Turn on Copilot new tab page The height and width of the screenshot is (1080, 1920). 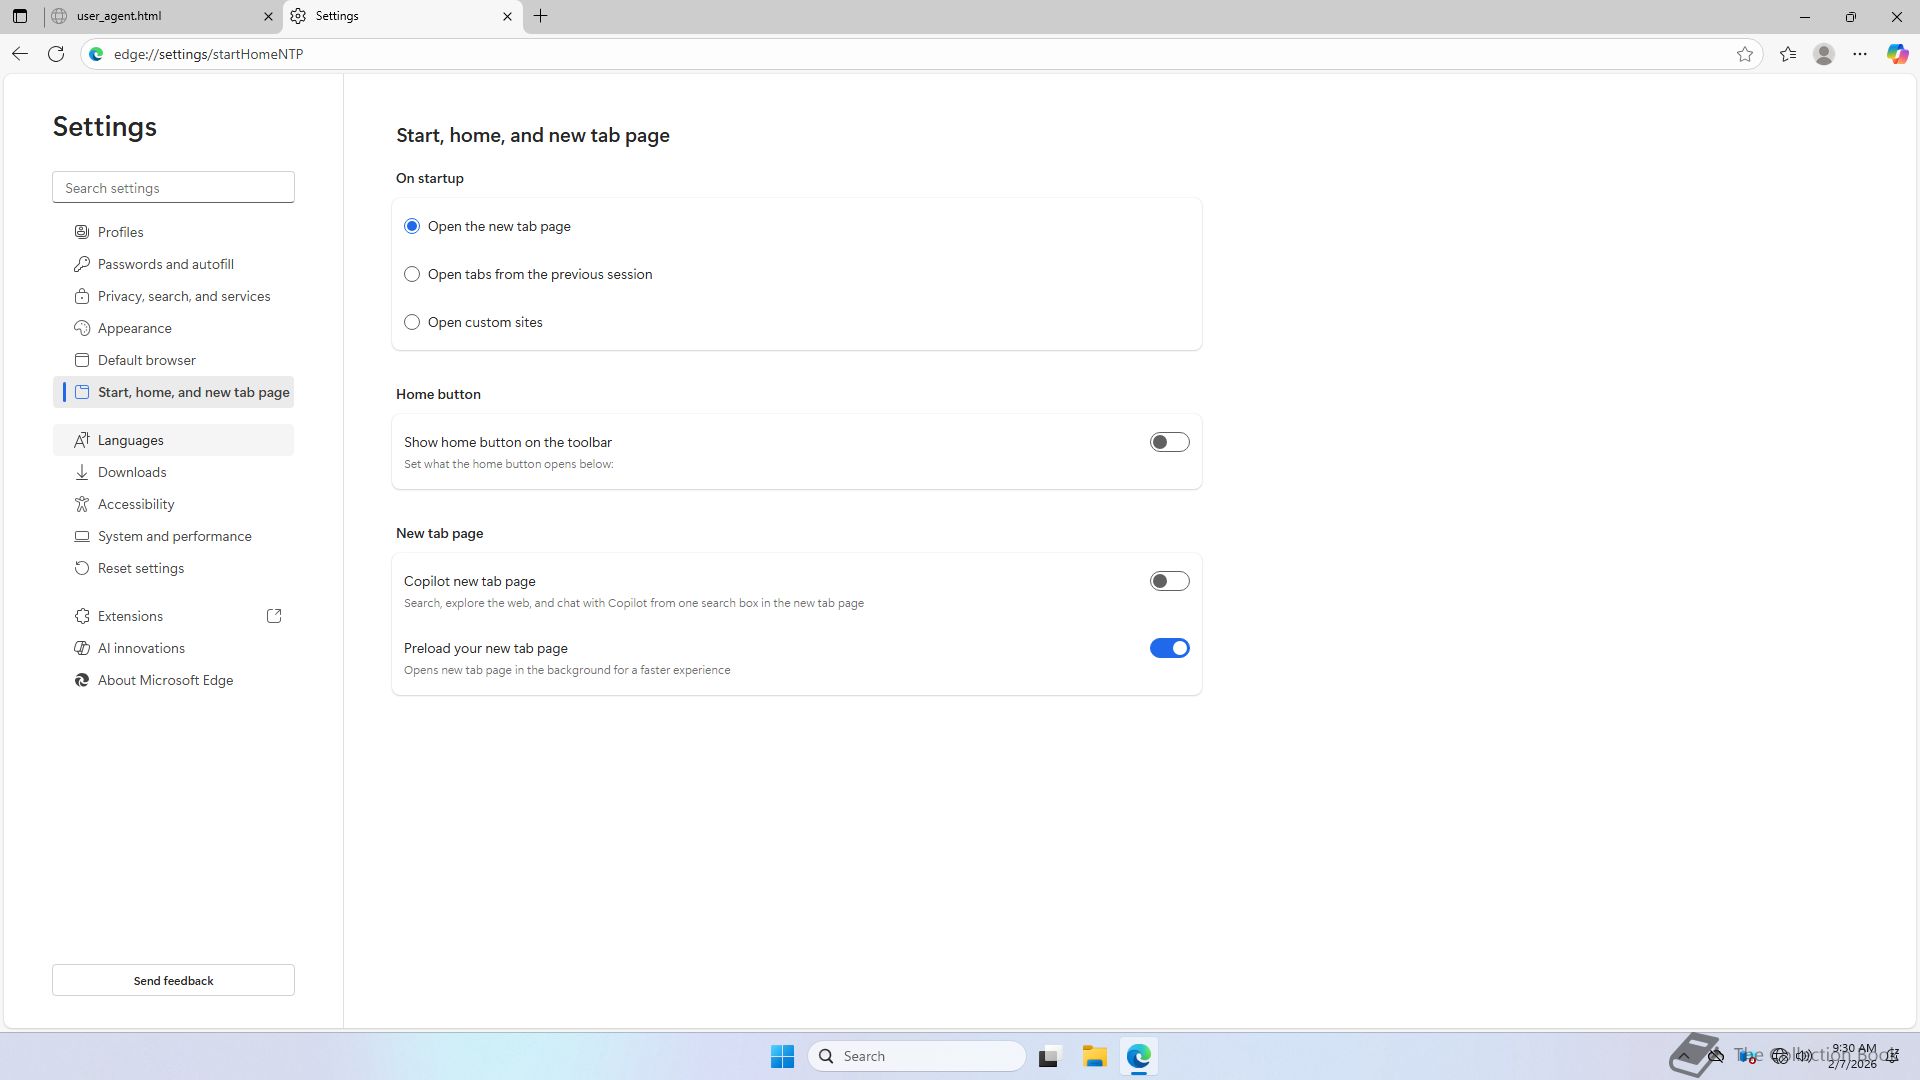click(1169, 581)
